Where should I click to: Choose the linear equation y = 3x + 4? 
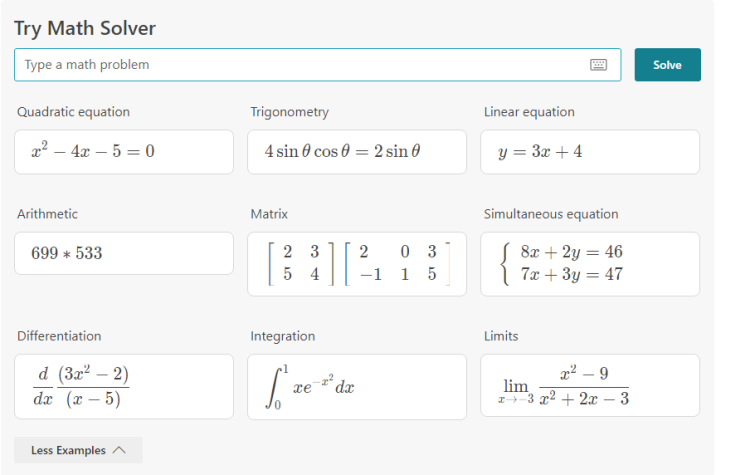[x=590, y=152]
